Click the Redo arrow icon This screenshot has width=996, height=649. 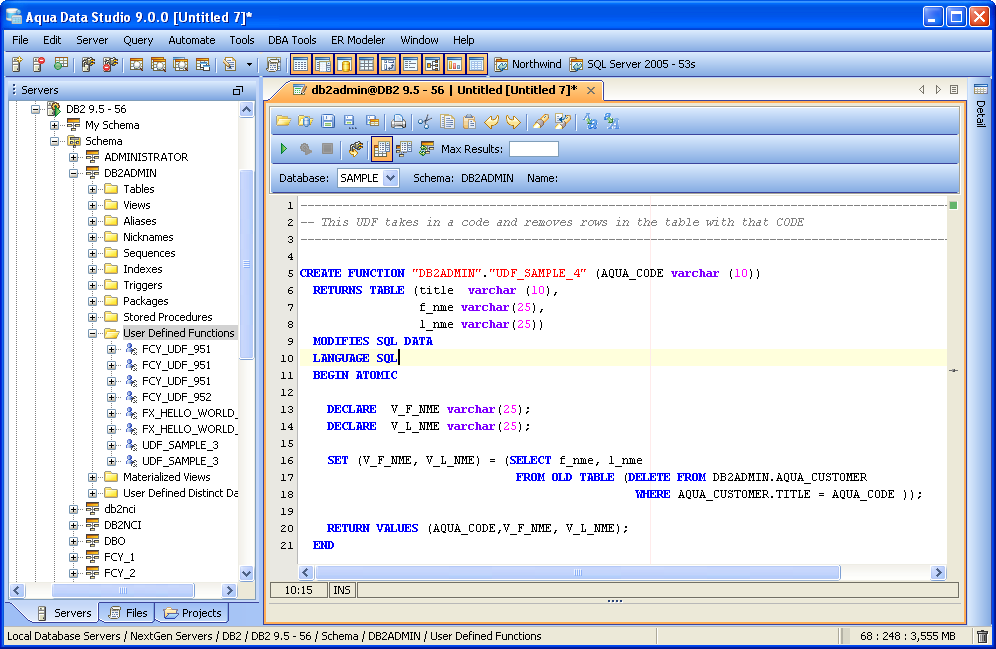coord(513,122)
